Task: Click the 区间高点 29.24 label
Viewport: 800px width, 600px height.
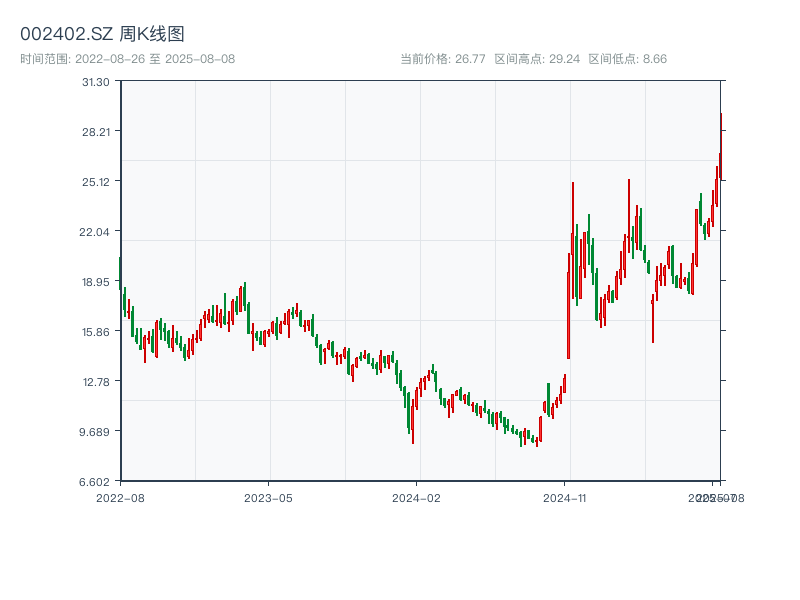Action: [537, 59]
